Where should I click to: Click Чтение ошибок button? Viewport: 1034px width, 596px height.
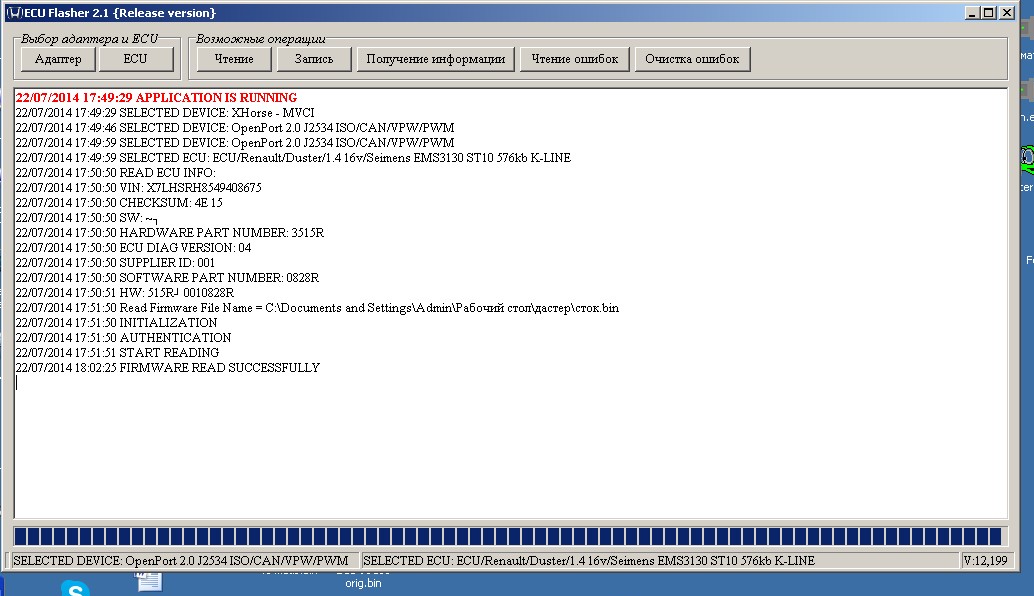coord(574,59)
